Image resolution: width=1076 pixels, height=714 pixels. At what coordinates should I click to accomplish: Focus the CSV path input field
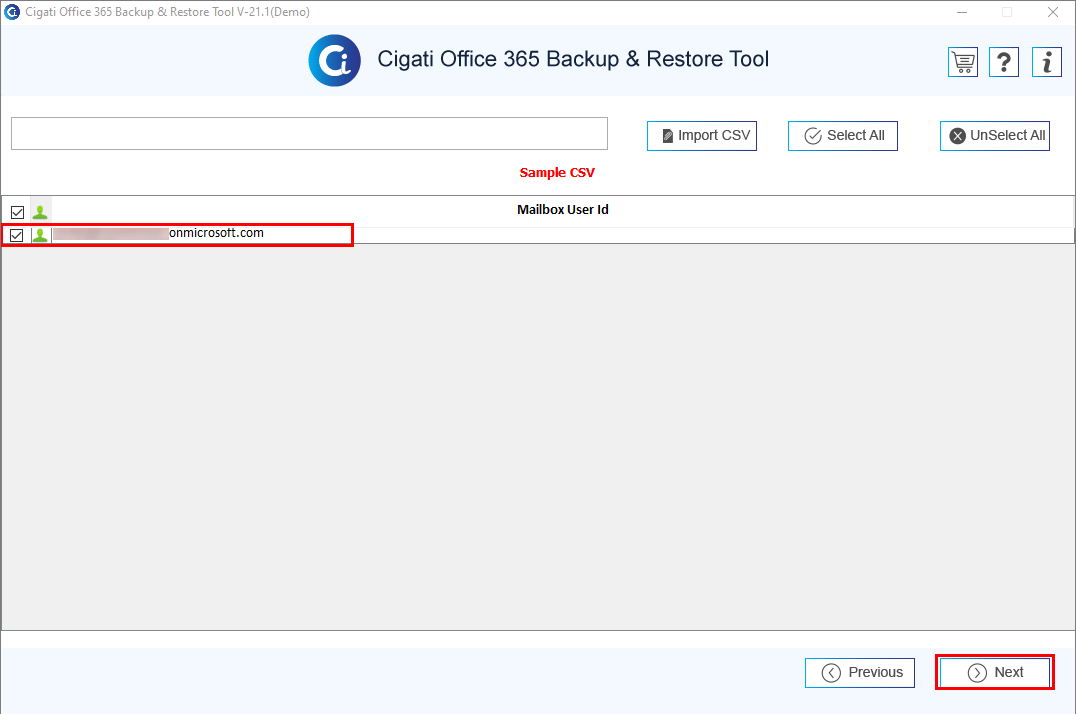click(x=309, y=133)
